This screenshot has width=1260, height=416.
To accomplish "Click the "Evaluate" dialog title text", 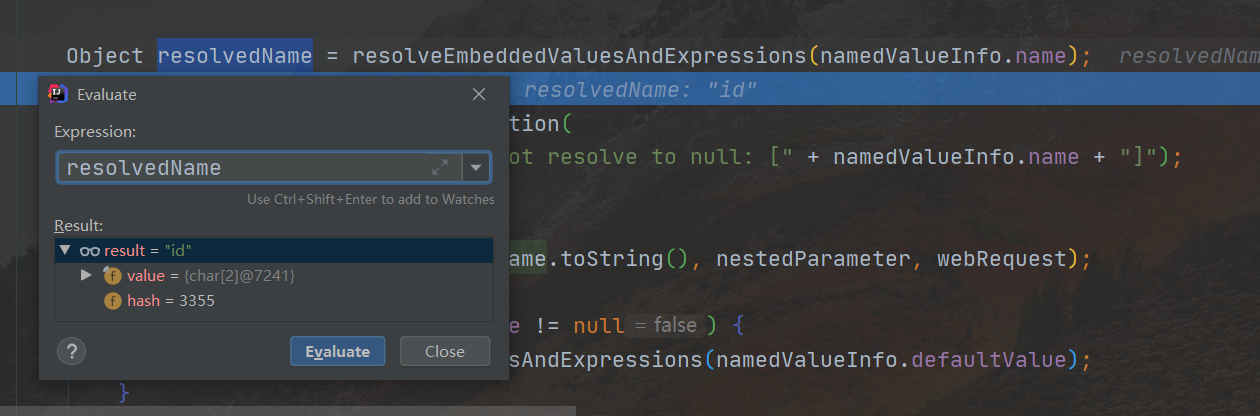I will click(106, 95).
